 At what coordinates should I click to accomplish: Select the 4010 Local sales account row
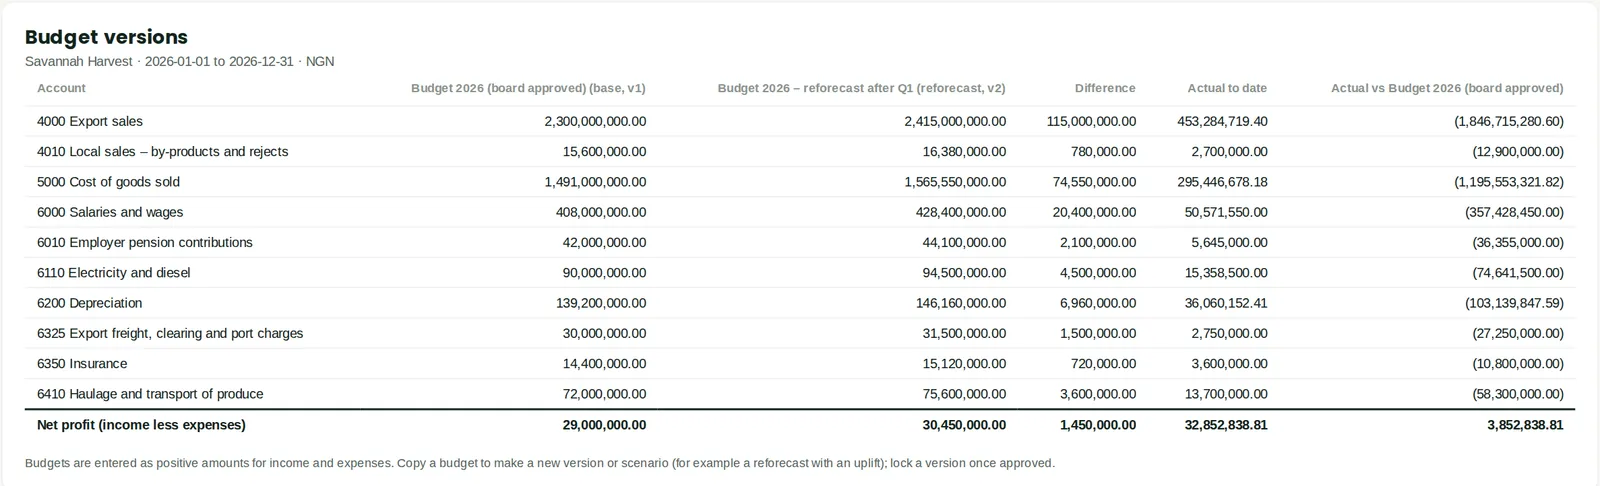800,152
